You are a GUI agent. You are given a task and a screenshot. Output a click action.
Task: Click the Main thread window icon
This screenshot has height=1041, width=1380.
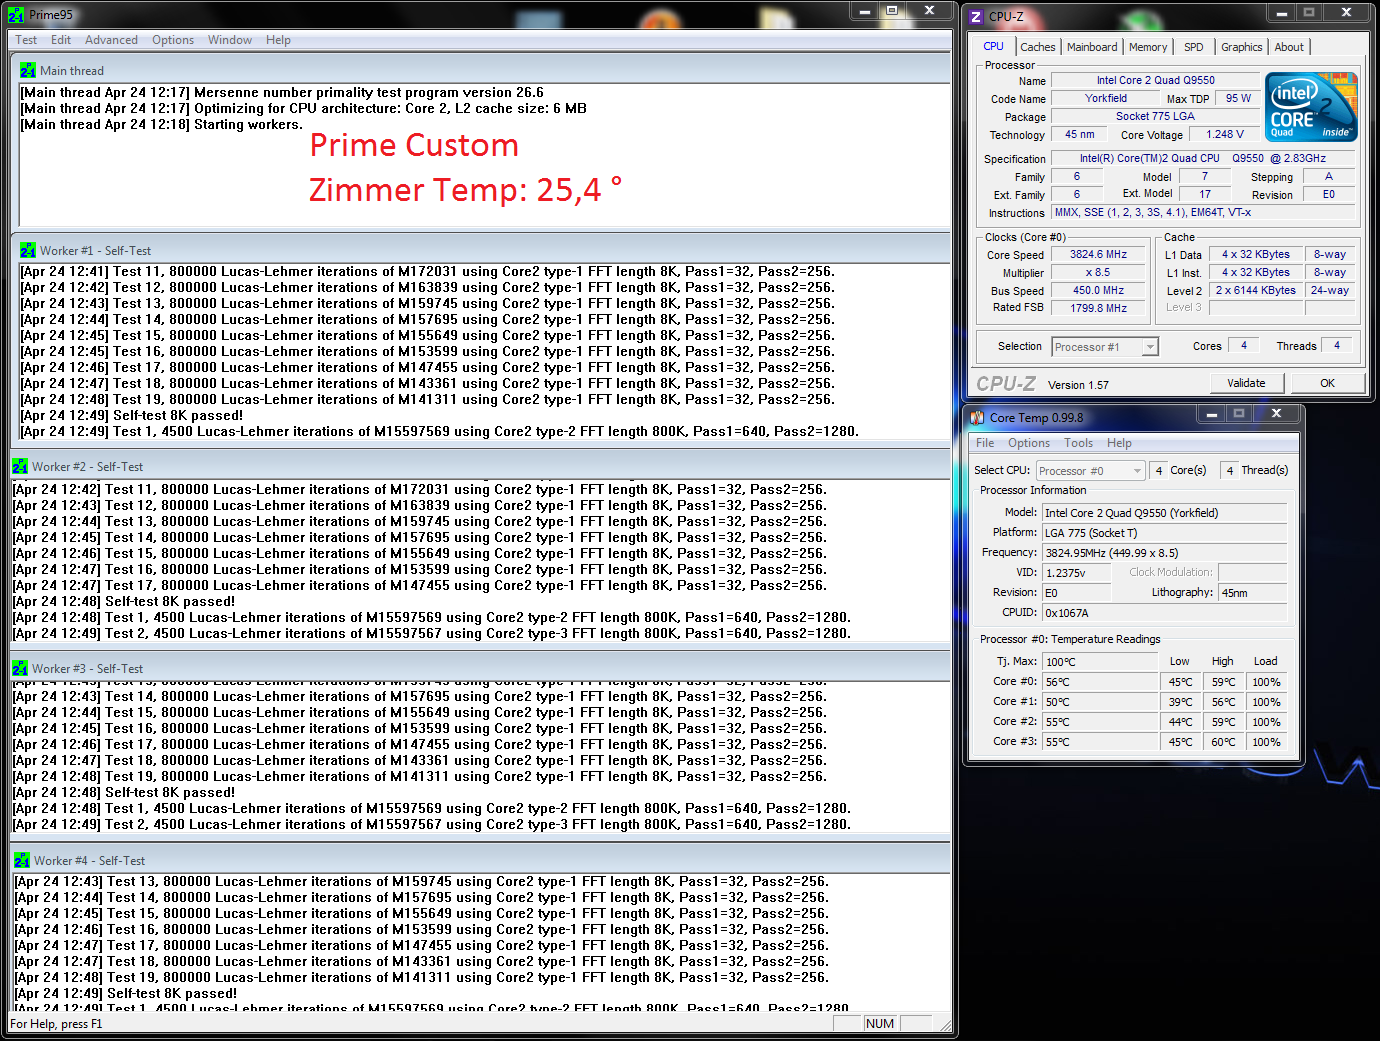(x=27, y=71)
